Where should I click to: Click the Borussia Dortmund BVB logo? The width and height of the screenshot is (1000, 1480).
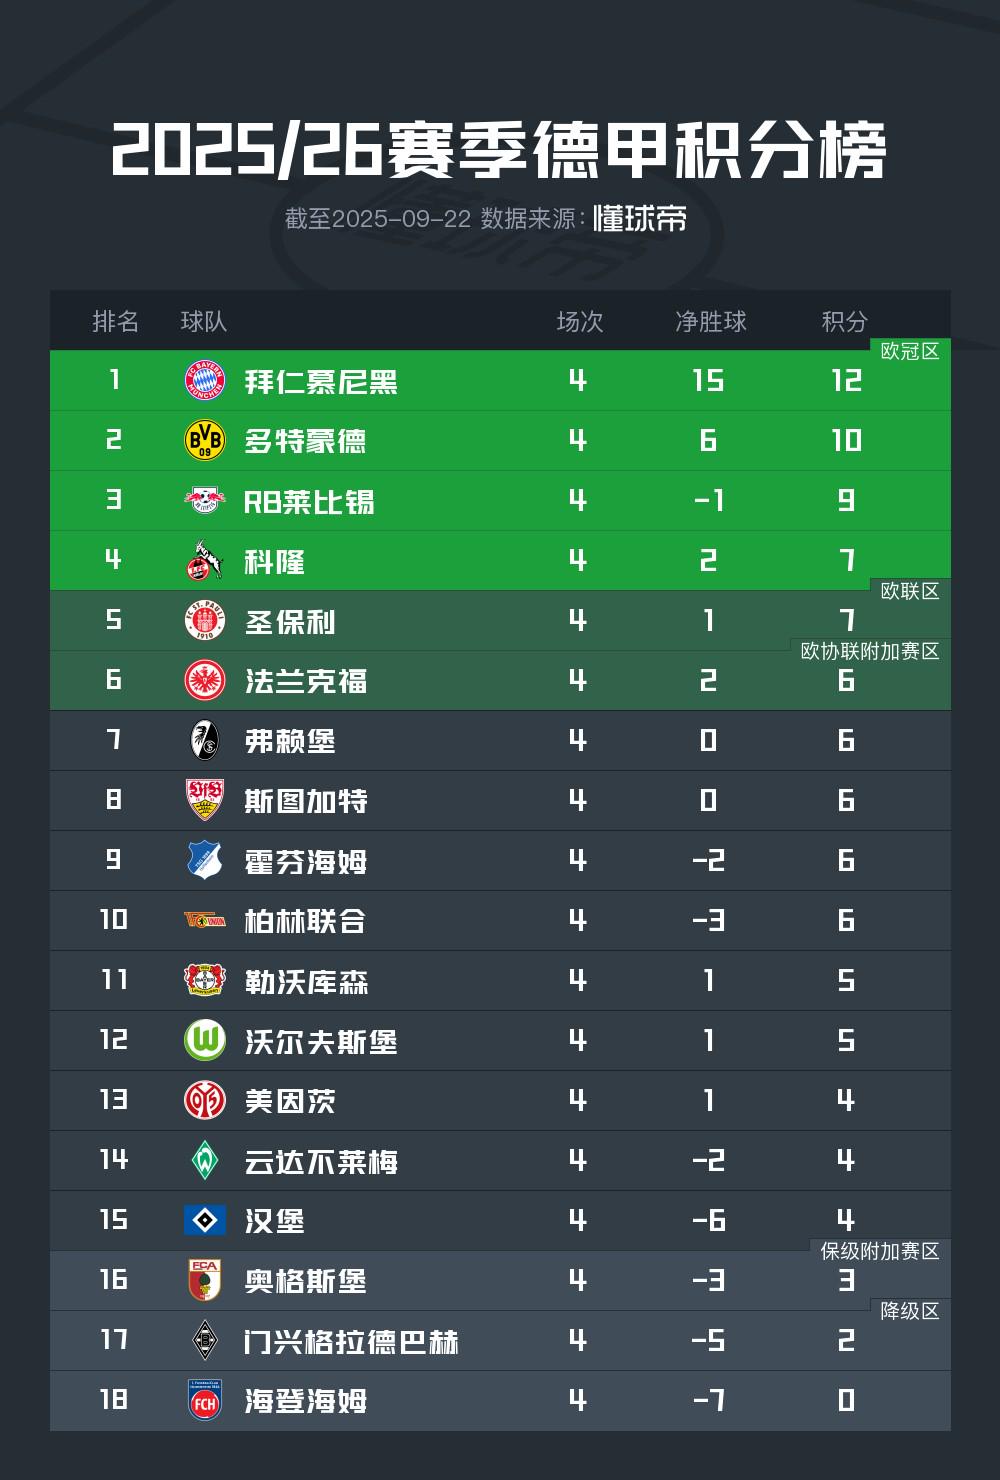(205, 441)
